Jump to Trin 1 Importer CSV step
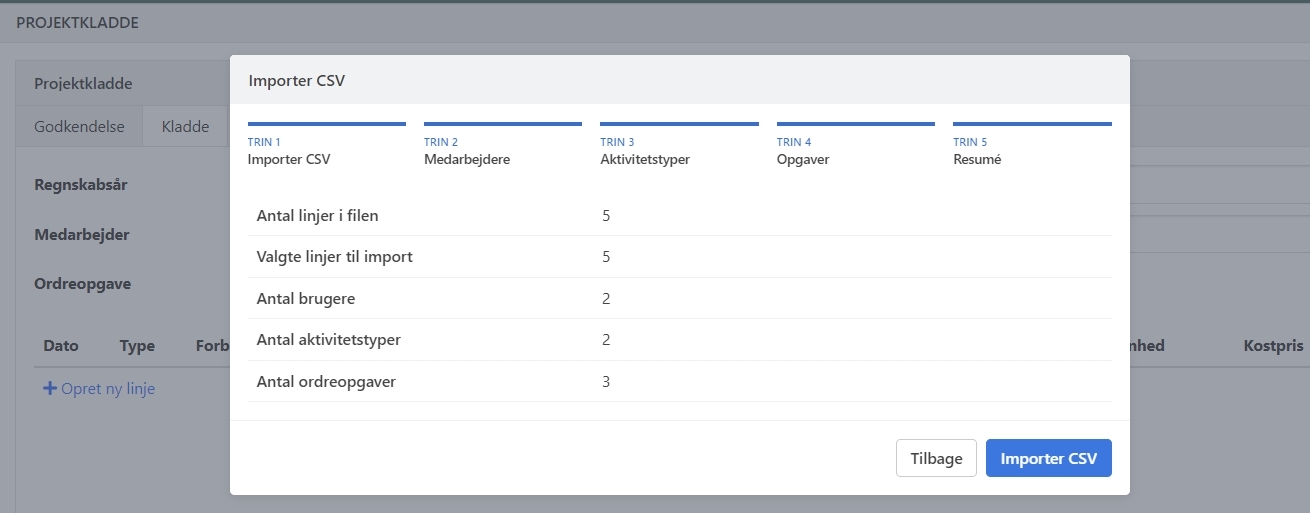The image size is (1310, 513). 326,150
